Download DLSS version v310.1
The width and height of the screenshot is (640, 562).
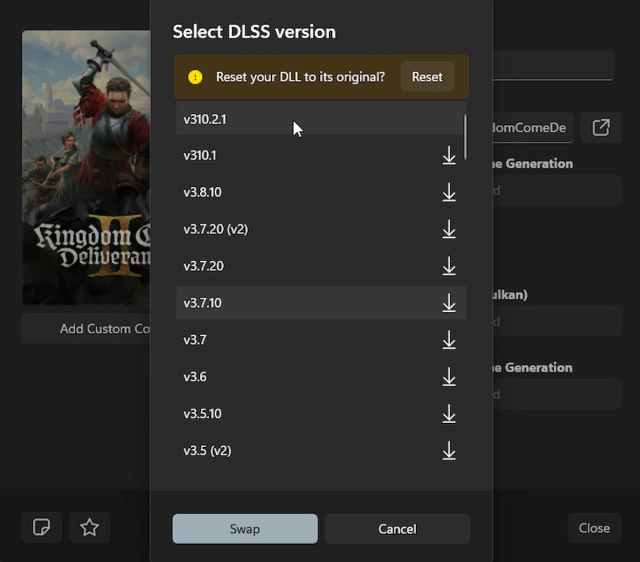[x=449, y=156]
